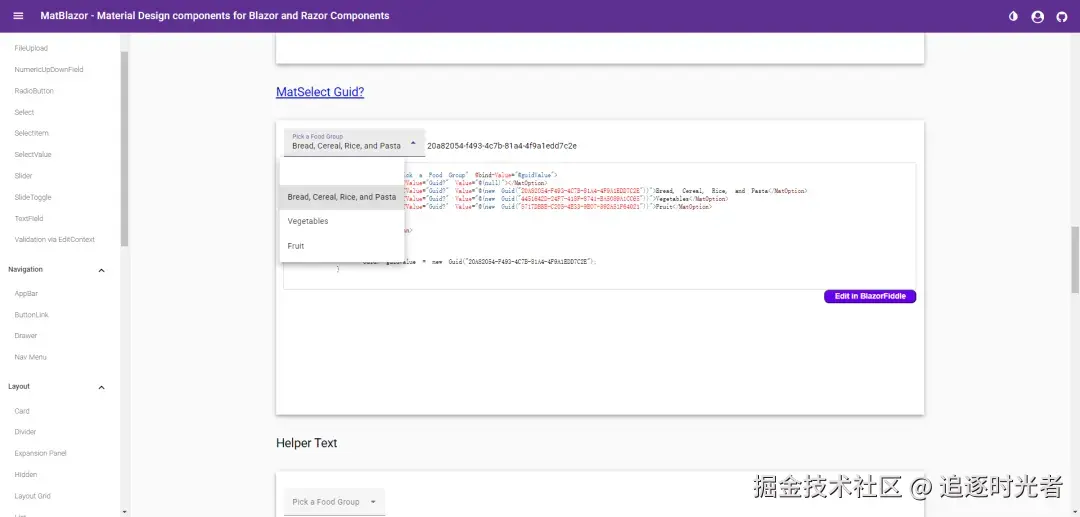Click the sidebar scroll down arrow
1080x517 pixels.
tap(124, 512)
